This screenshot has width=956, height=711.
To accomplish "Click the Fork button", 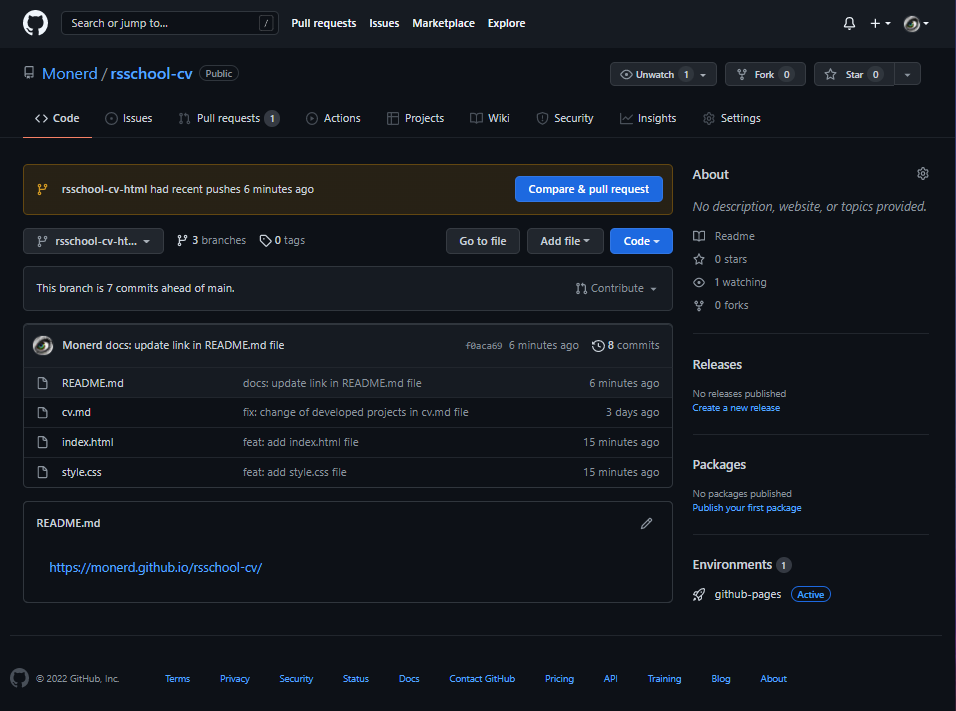I will tap(765, 74).
